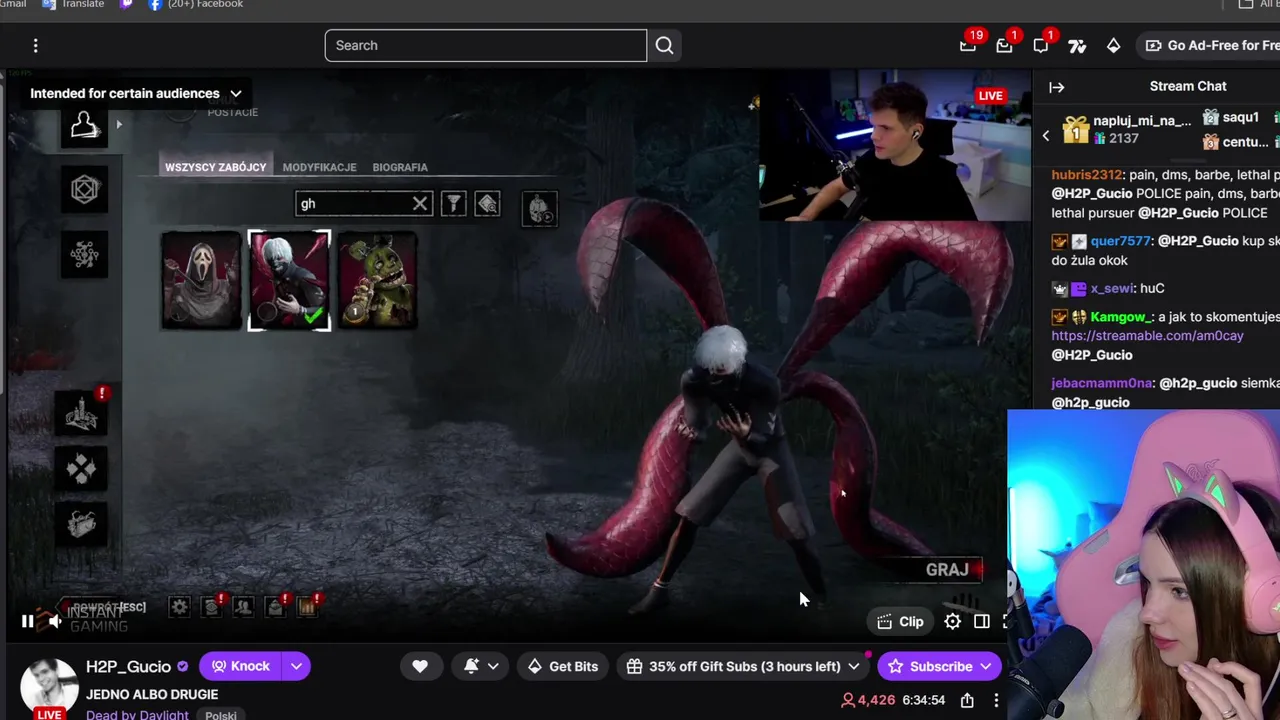
Task: Click the Bits diamond icon in header
Action: pyautogui.click(x=1113, y=45)
